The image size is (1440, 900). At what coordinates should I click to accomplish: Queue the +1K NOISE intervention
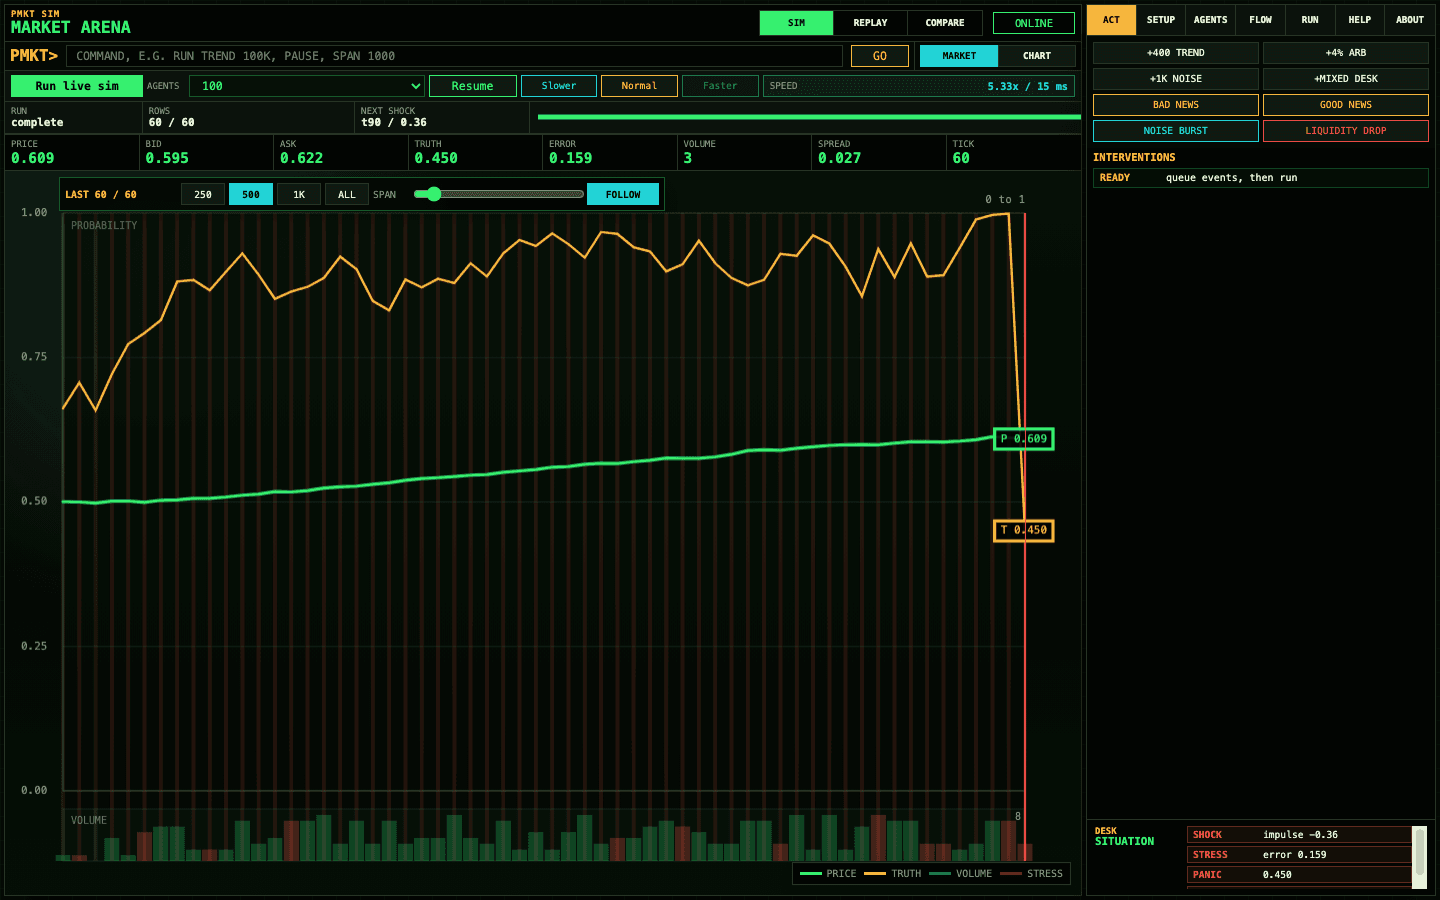pyautogui.click(x=1176, y=79)
